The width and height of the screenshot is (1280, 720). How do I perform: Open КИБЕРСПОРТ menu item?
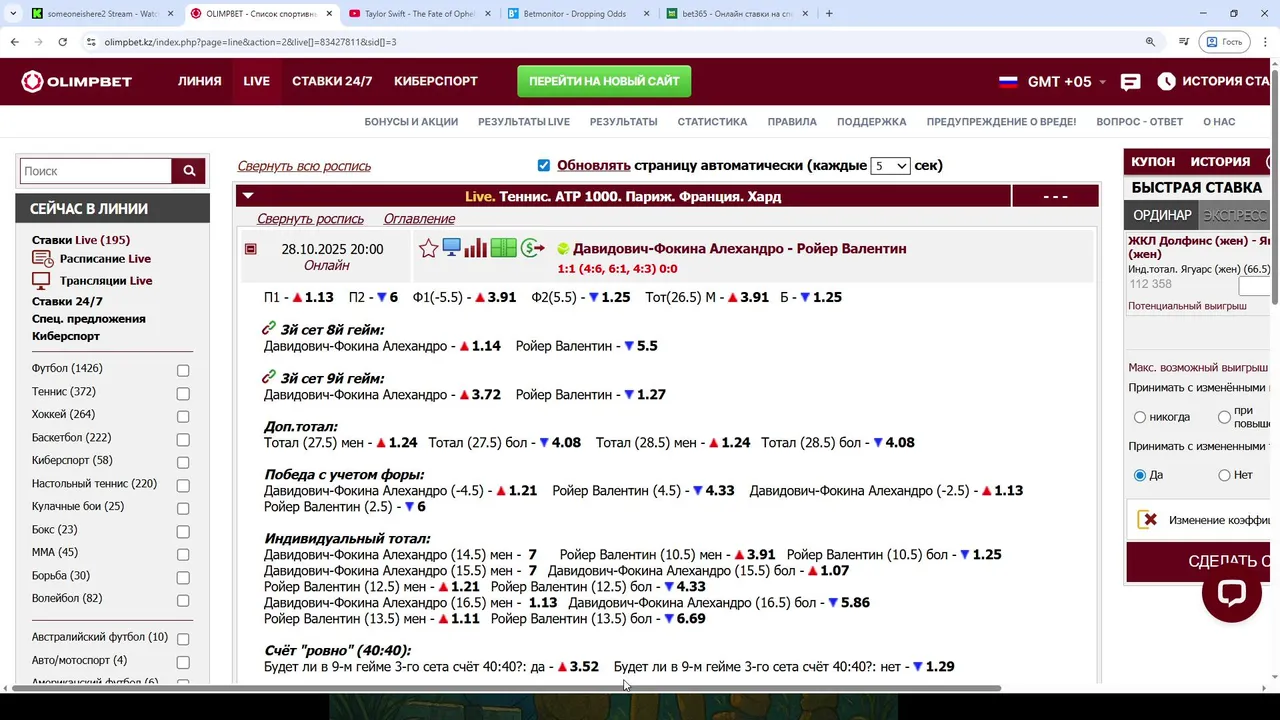436,82
